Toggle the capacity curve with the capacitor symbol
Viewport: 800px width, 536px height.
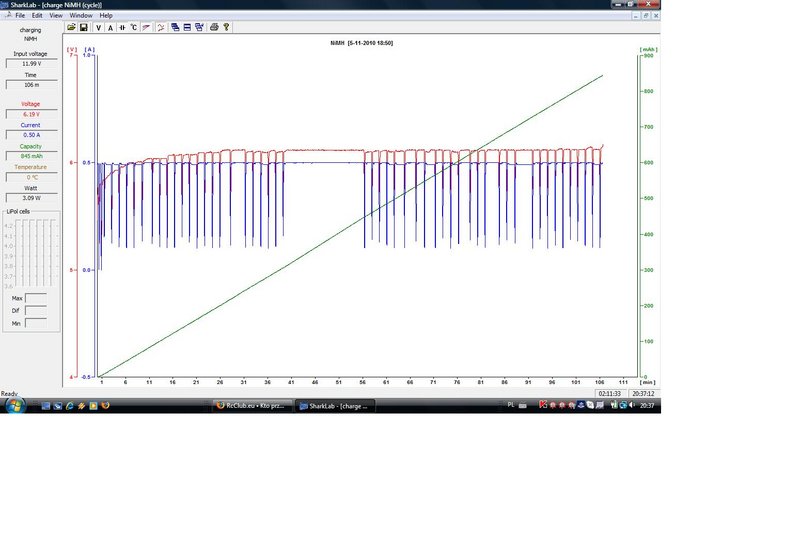point(122,28)
